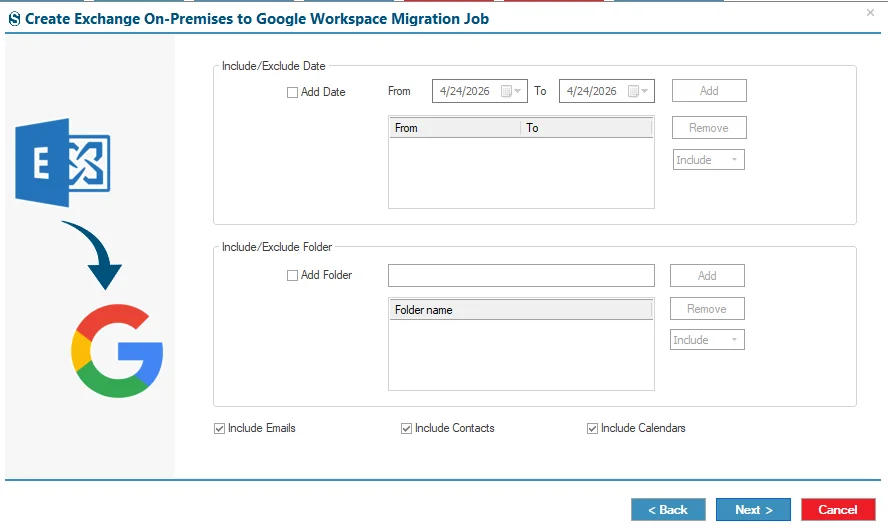Toggle the Include Calendars checkbox
Viewport: 888px width, 531px height.
[x=592, y=429]
